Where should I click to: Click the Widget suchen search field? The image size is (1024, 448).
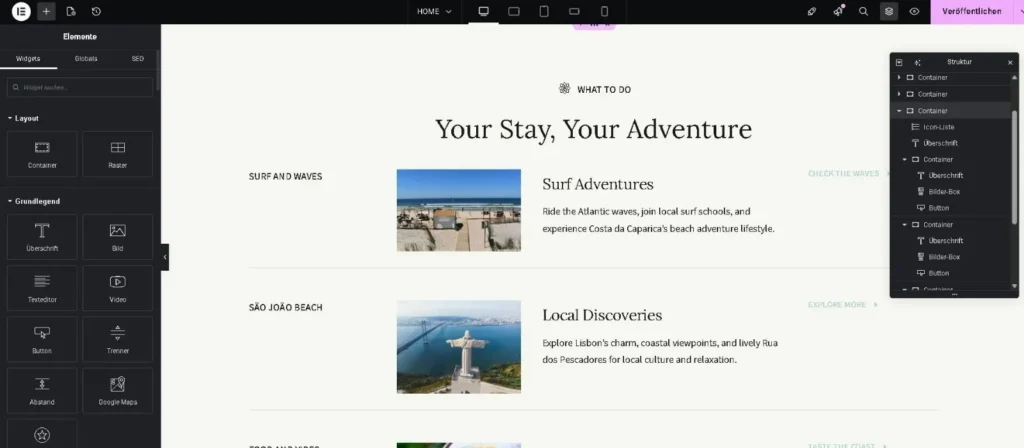[80, 87]
